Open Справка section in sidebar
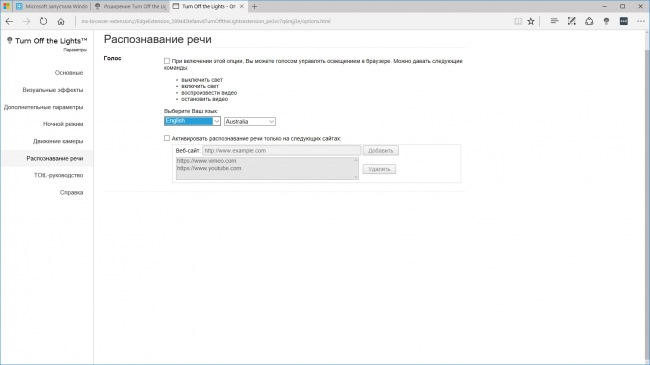 [x=71, y=192]
